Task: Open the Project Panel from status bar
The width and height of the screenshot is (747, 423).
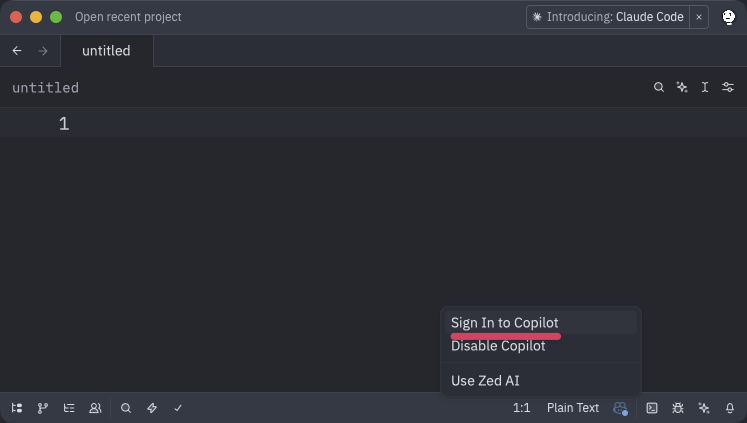Action: point(17,408)
